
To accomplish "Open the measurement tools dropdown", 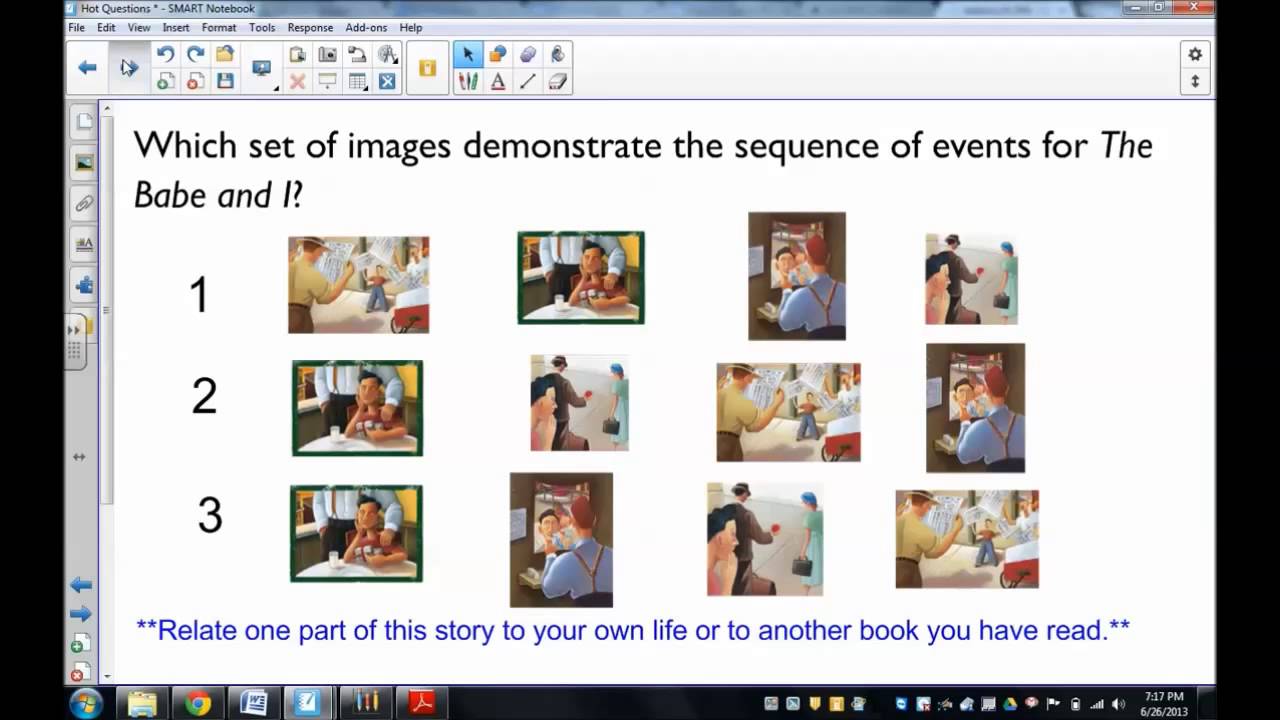I will click(387, 55).
